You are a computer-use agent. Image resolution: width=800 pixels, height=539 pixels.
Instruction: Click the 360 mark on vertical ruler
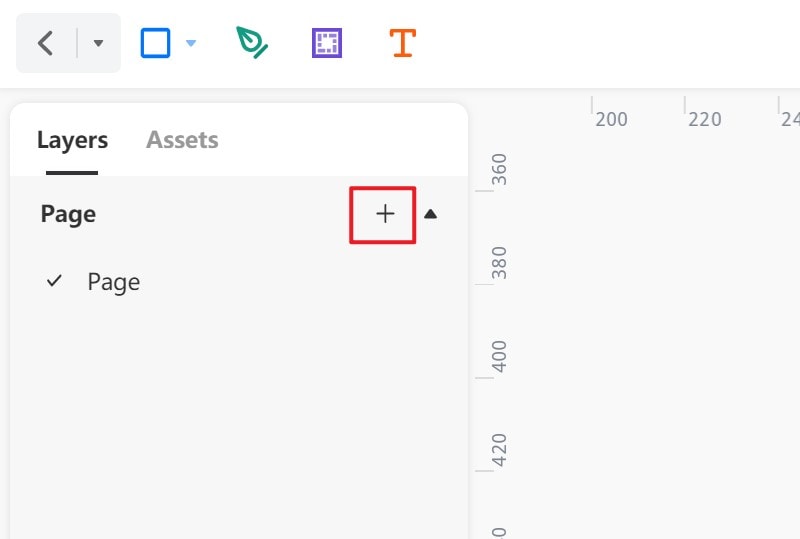click(x=498, y=169)
